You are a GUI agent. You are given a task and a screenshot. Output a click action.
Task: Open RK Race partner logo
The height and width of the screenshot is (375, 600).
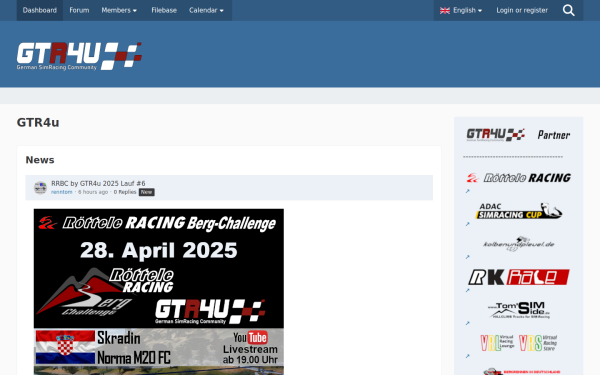[x=518, y=277]
